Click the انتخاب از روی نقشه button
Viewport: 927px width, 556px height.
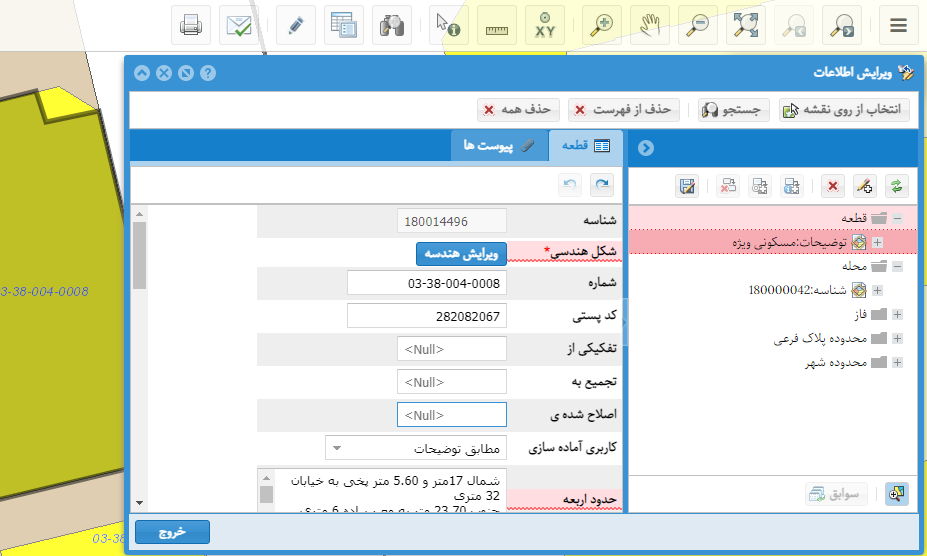click(844, 109)
